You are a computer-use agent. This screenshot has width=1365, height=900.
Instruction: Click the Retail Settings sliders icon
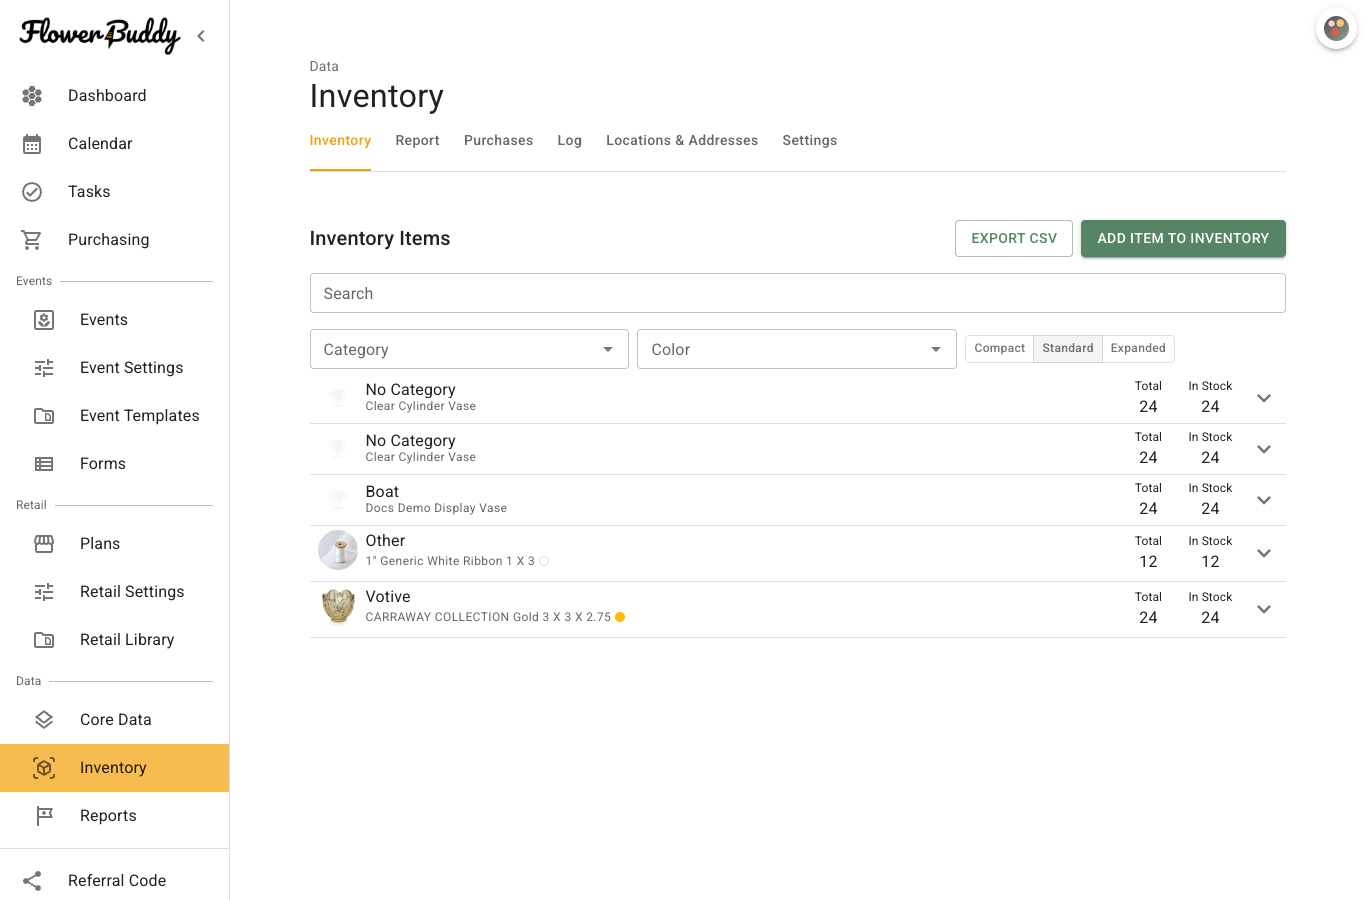point(44,592)
